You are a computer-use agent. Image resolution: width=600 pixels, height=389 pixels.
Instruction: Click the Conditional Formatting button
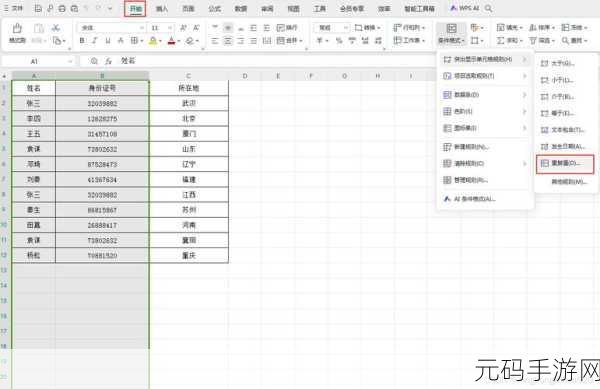coord(452,33)
